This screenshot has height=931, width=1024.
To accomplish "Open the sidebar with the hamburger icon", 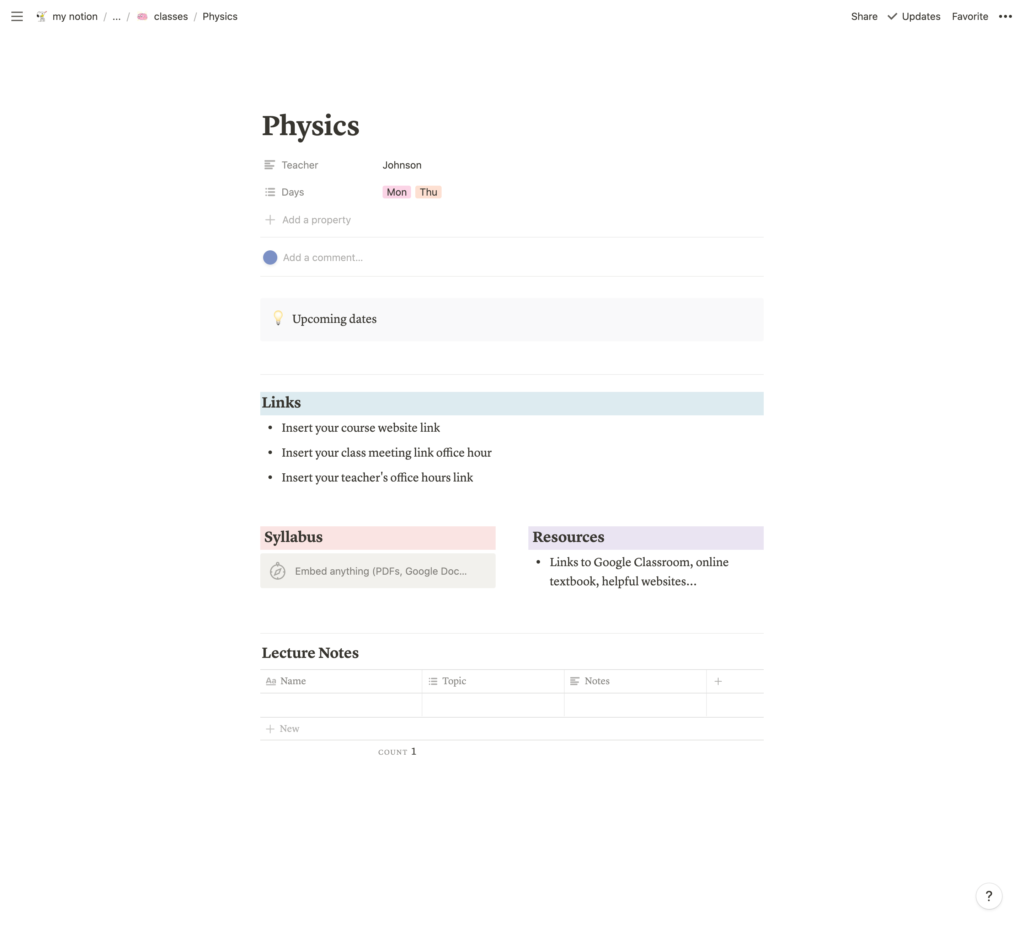I will point(16,16).
